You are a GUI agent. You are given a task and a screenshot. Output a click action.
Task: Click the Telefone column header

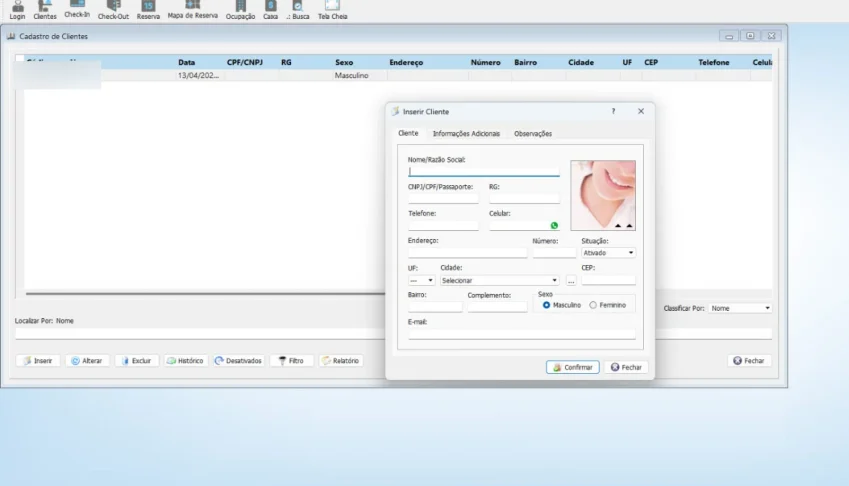[714, 62]
